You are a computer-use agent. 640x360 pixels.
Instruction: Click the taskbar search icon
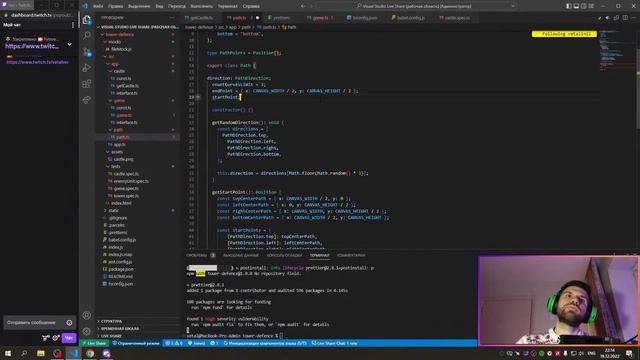click(24, 353)
